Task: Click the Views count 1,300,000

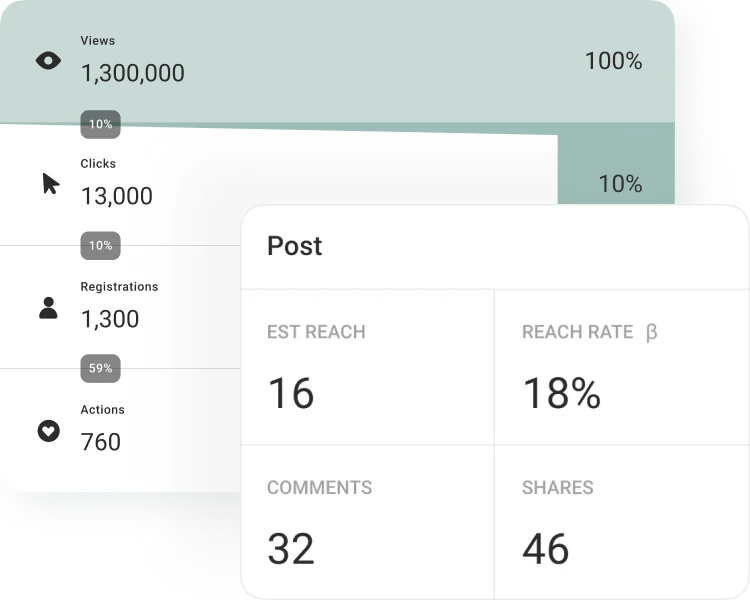Action: [x=132, y=73]
